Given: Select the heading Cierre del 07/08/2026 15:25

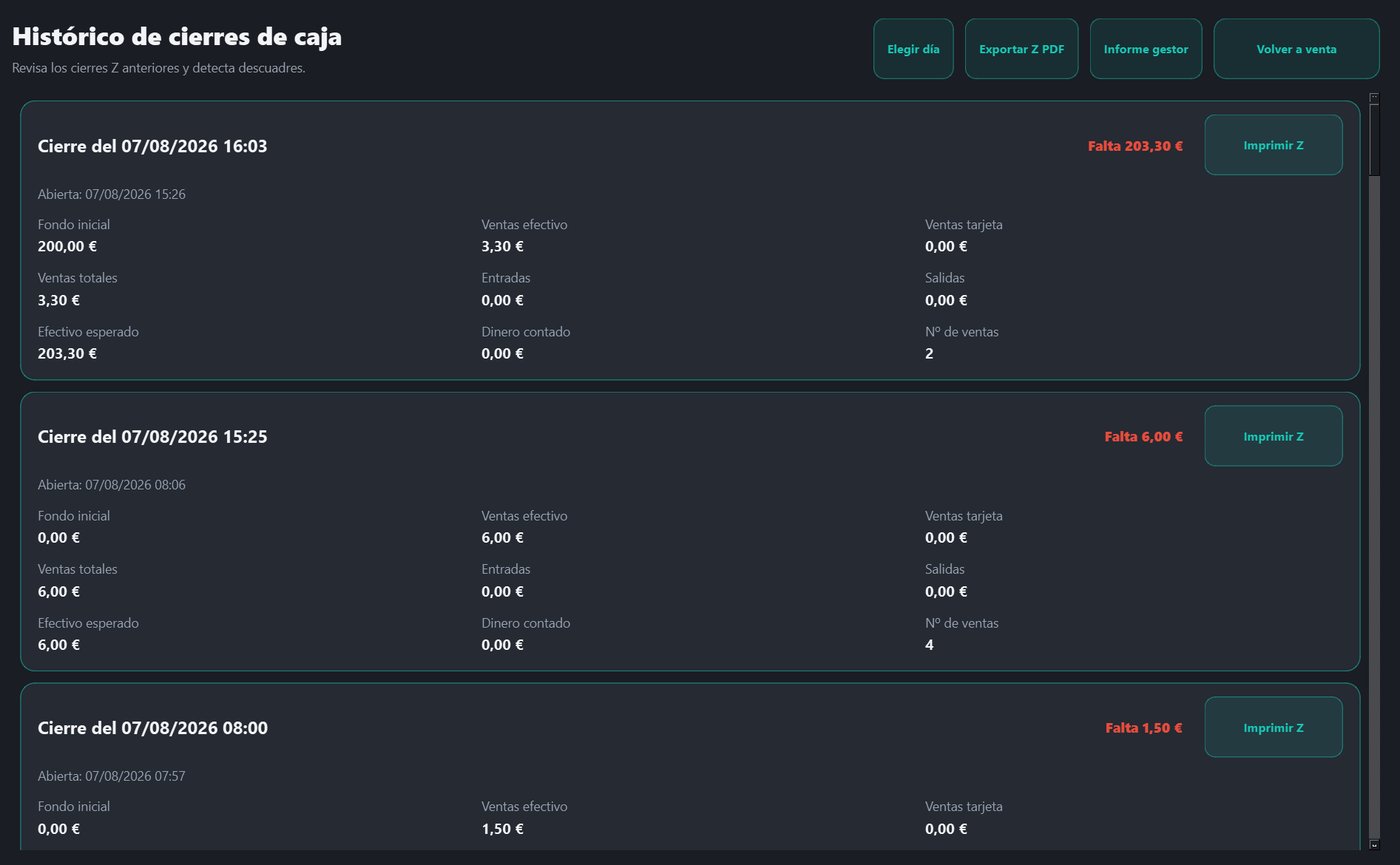Looking at the screenshot, I should point(152,437).
